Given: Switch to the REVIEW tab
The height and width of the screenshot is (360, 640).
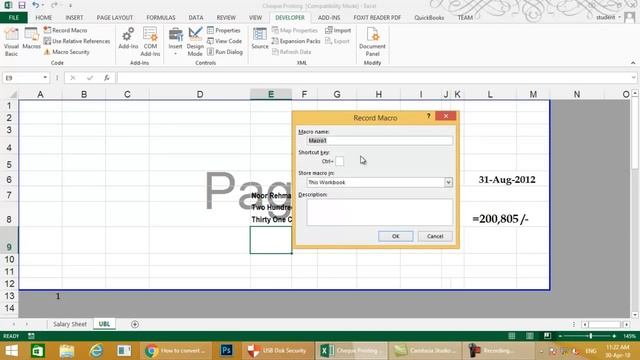Looking at the screenshot, I should (x=226, y=18).
